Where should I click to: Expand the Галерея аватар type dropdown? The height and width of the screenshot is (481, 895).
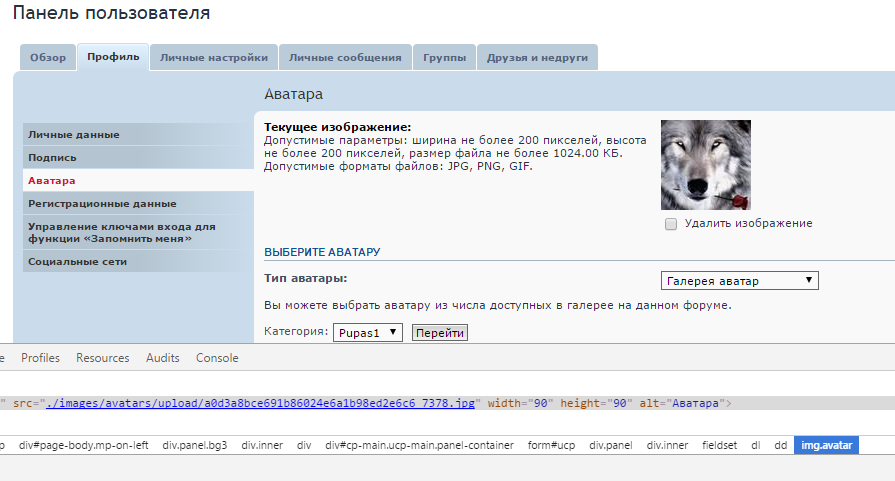pos(739,281)
